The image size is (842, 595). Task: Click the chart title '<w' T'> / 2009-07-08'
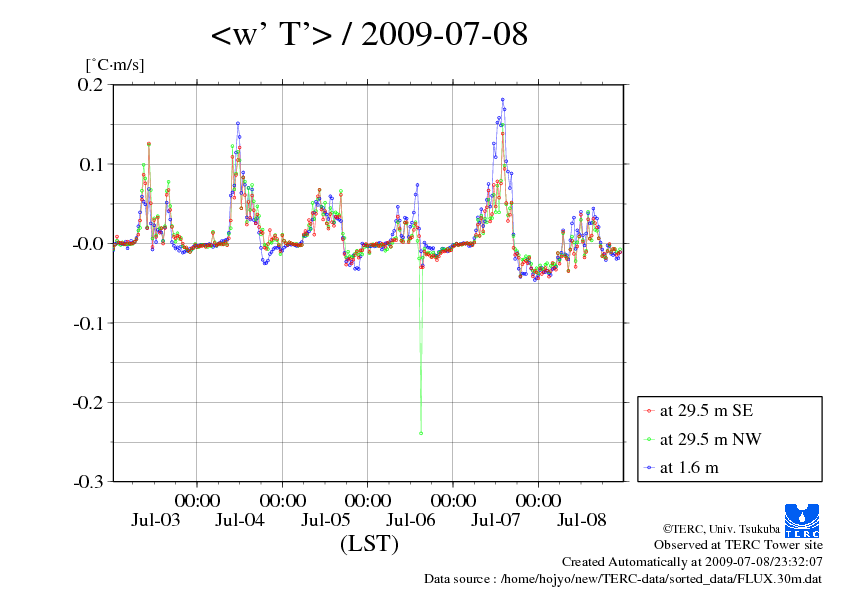369,34
